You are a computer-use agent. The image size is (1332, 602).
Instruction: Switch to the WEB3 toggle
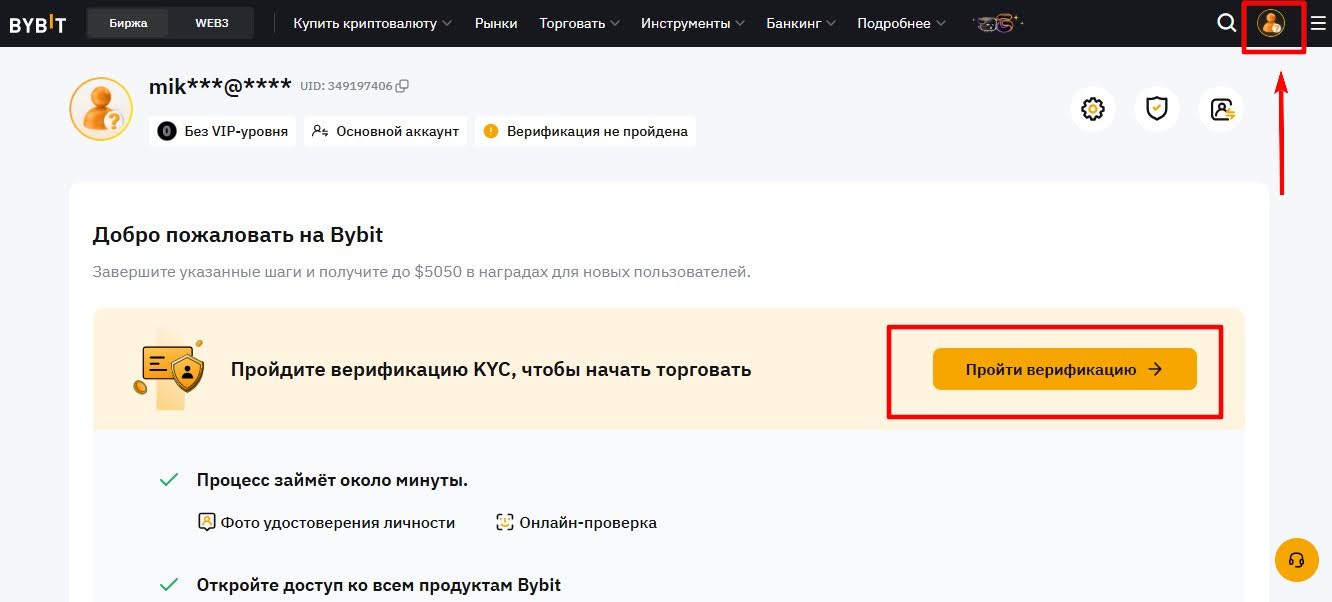pos(211,23)
